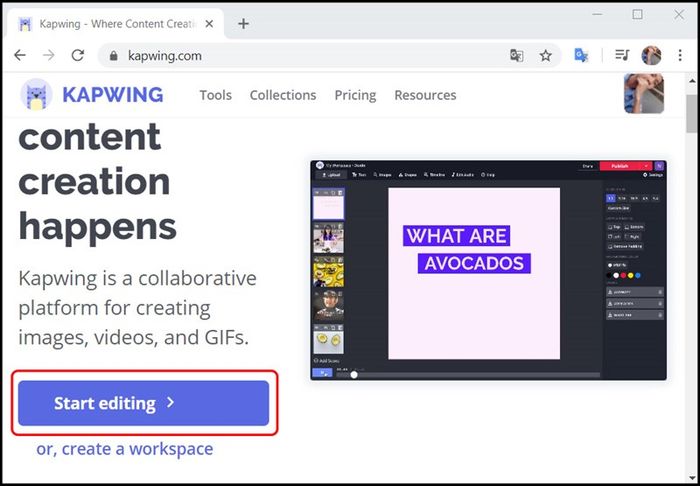Click the or, create a workspace link
Screen dimensions: 700x486
(x=125, y=449)
